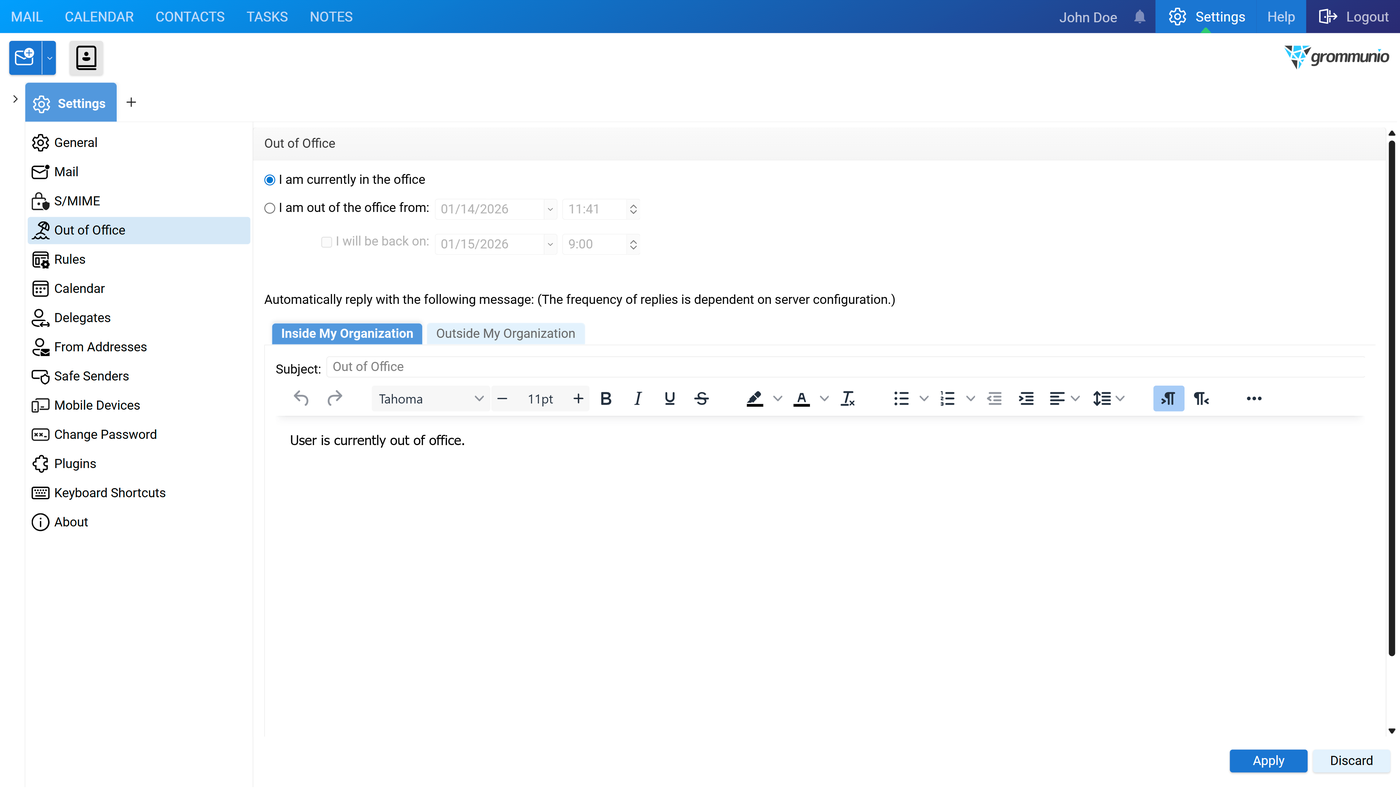Image resolution: width=1400 pixels, height=788 pixels.
Task: Toggle italic formatting
Action: pyautogui.click(x=638, y=399)
